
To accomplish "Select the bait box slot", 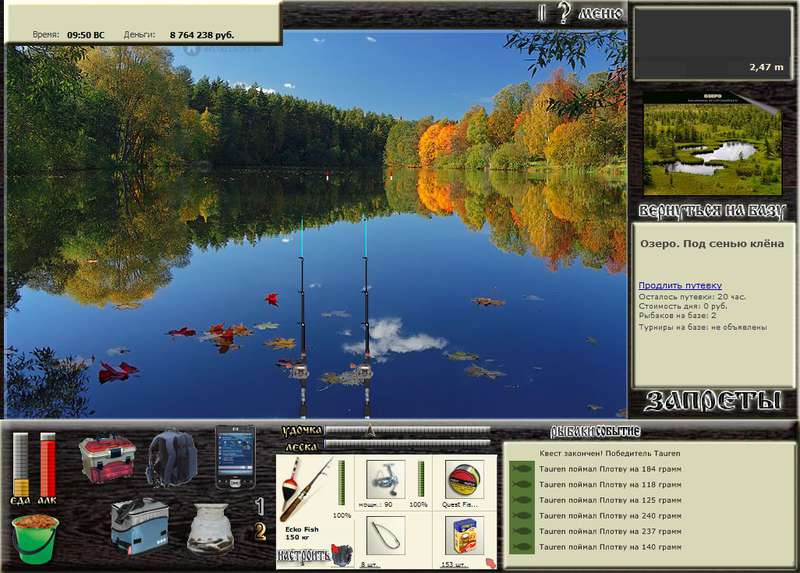I will [464, 536].
